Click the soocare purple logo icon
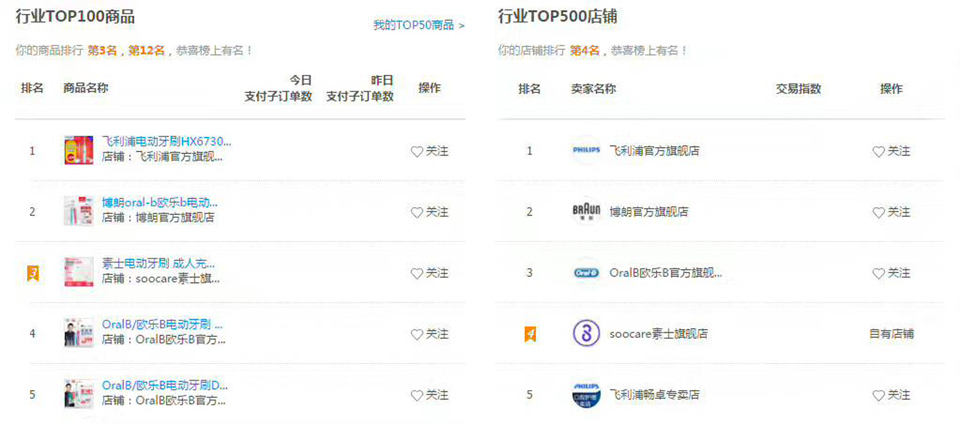 click(x=587, y=334)
